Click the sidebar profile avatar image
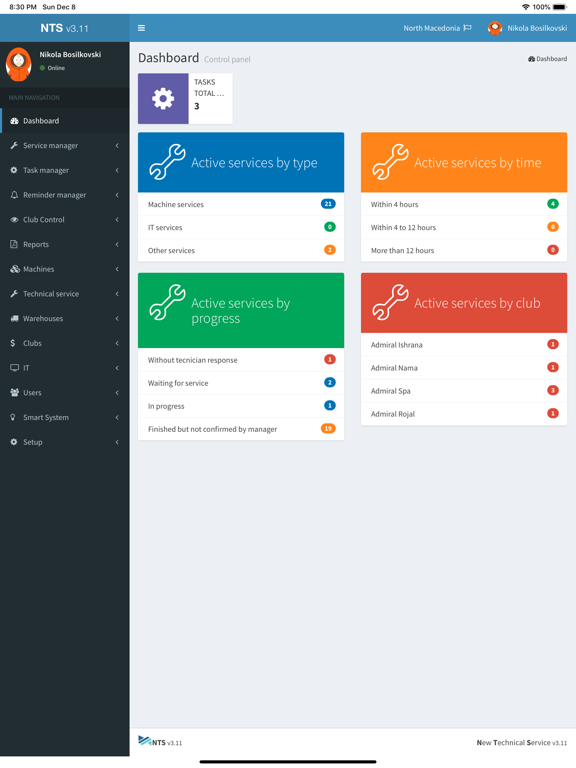The width and height of the screenshot is (576, 768). (19, 64)
